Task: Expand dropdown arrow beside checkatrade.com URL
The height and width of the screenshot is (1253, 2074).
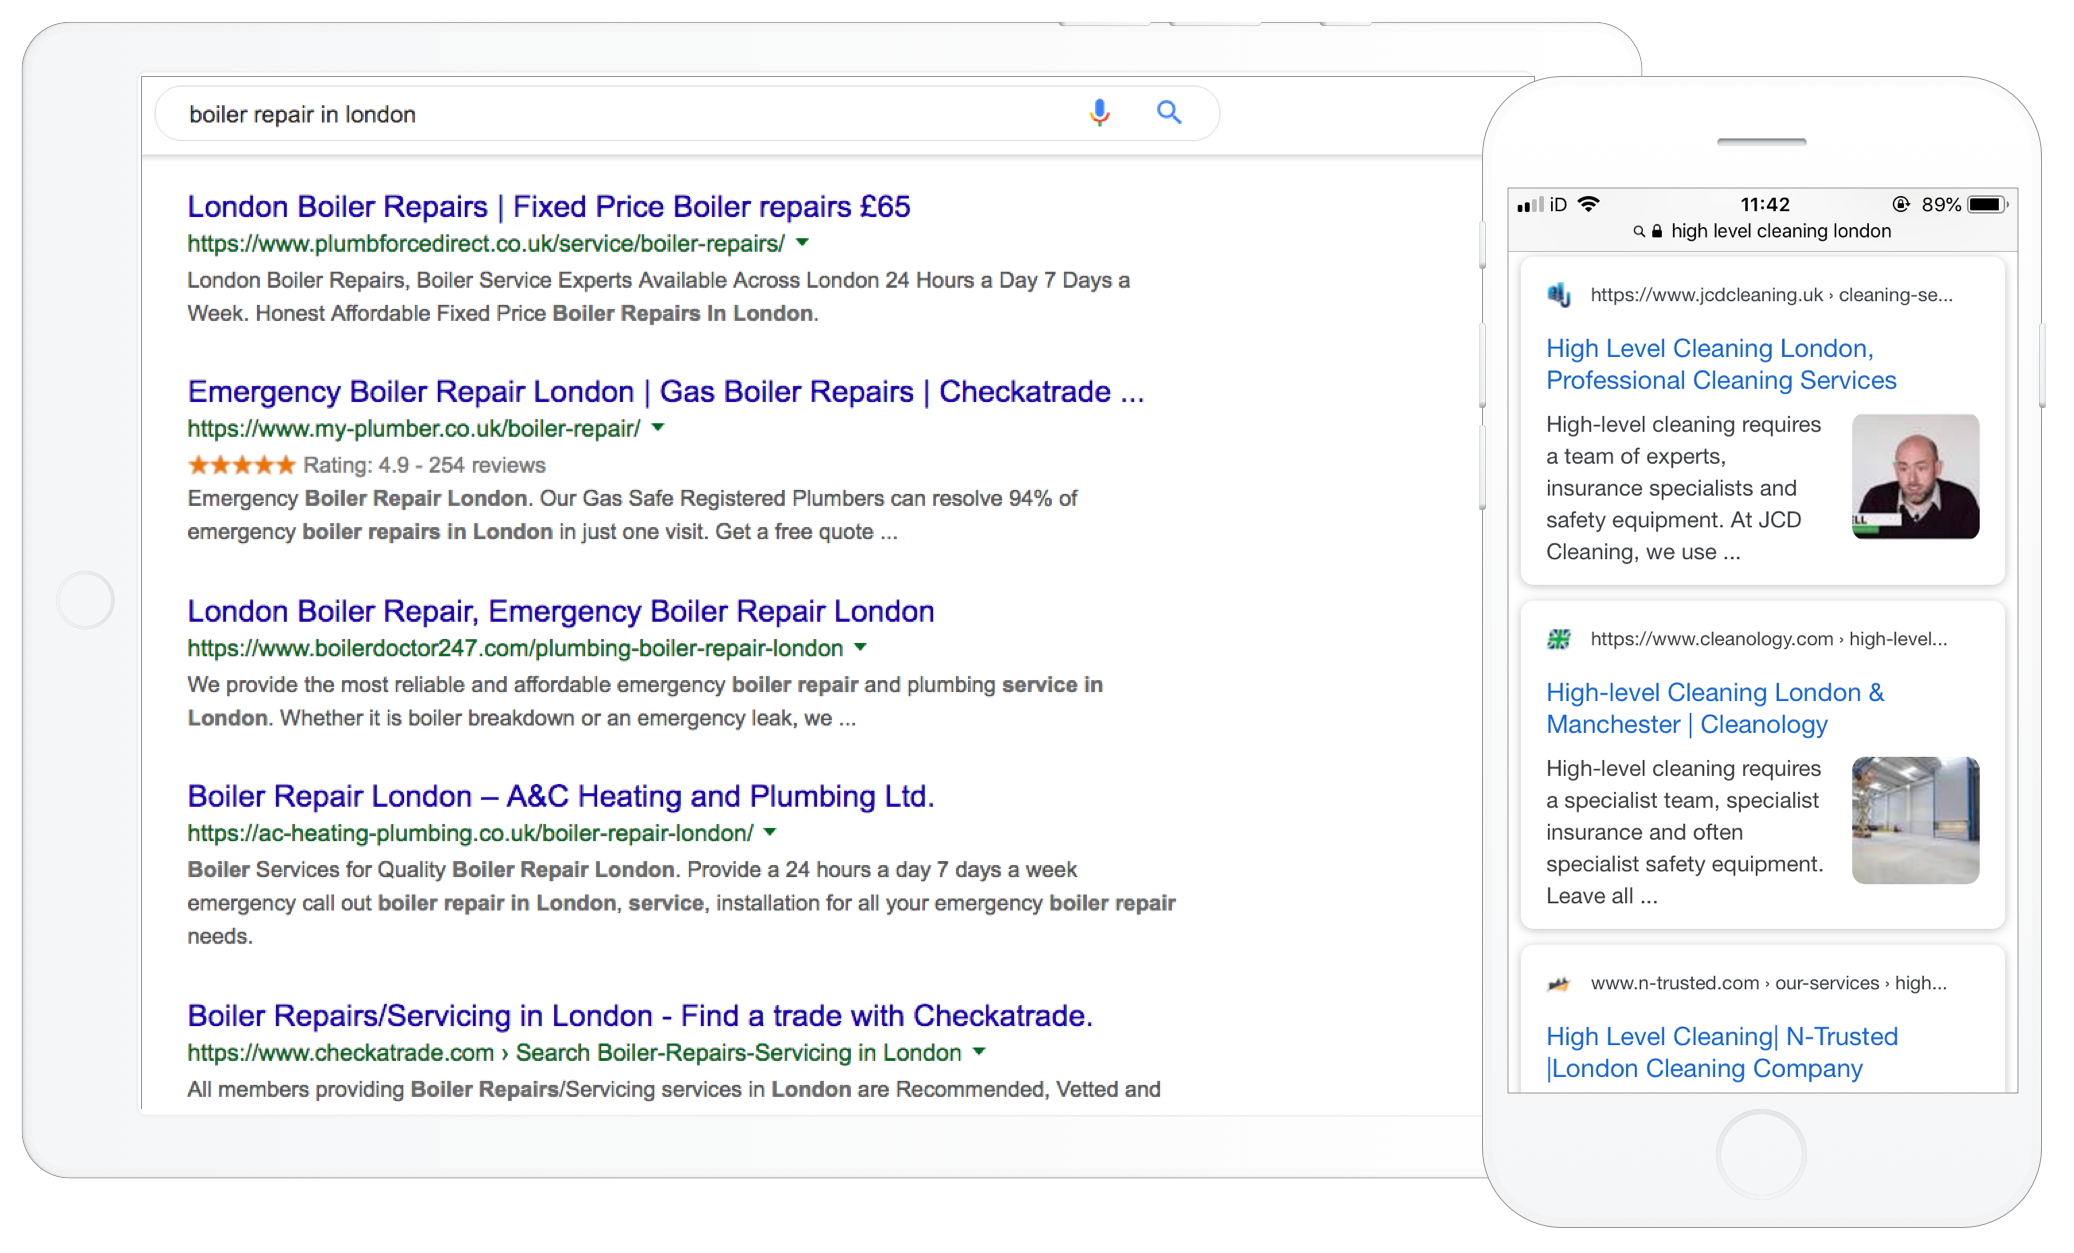Action: (979, 1052)
